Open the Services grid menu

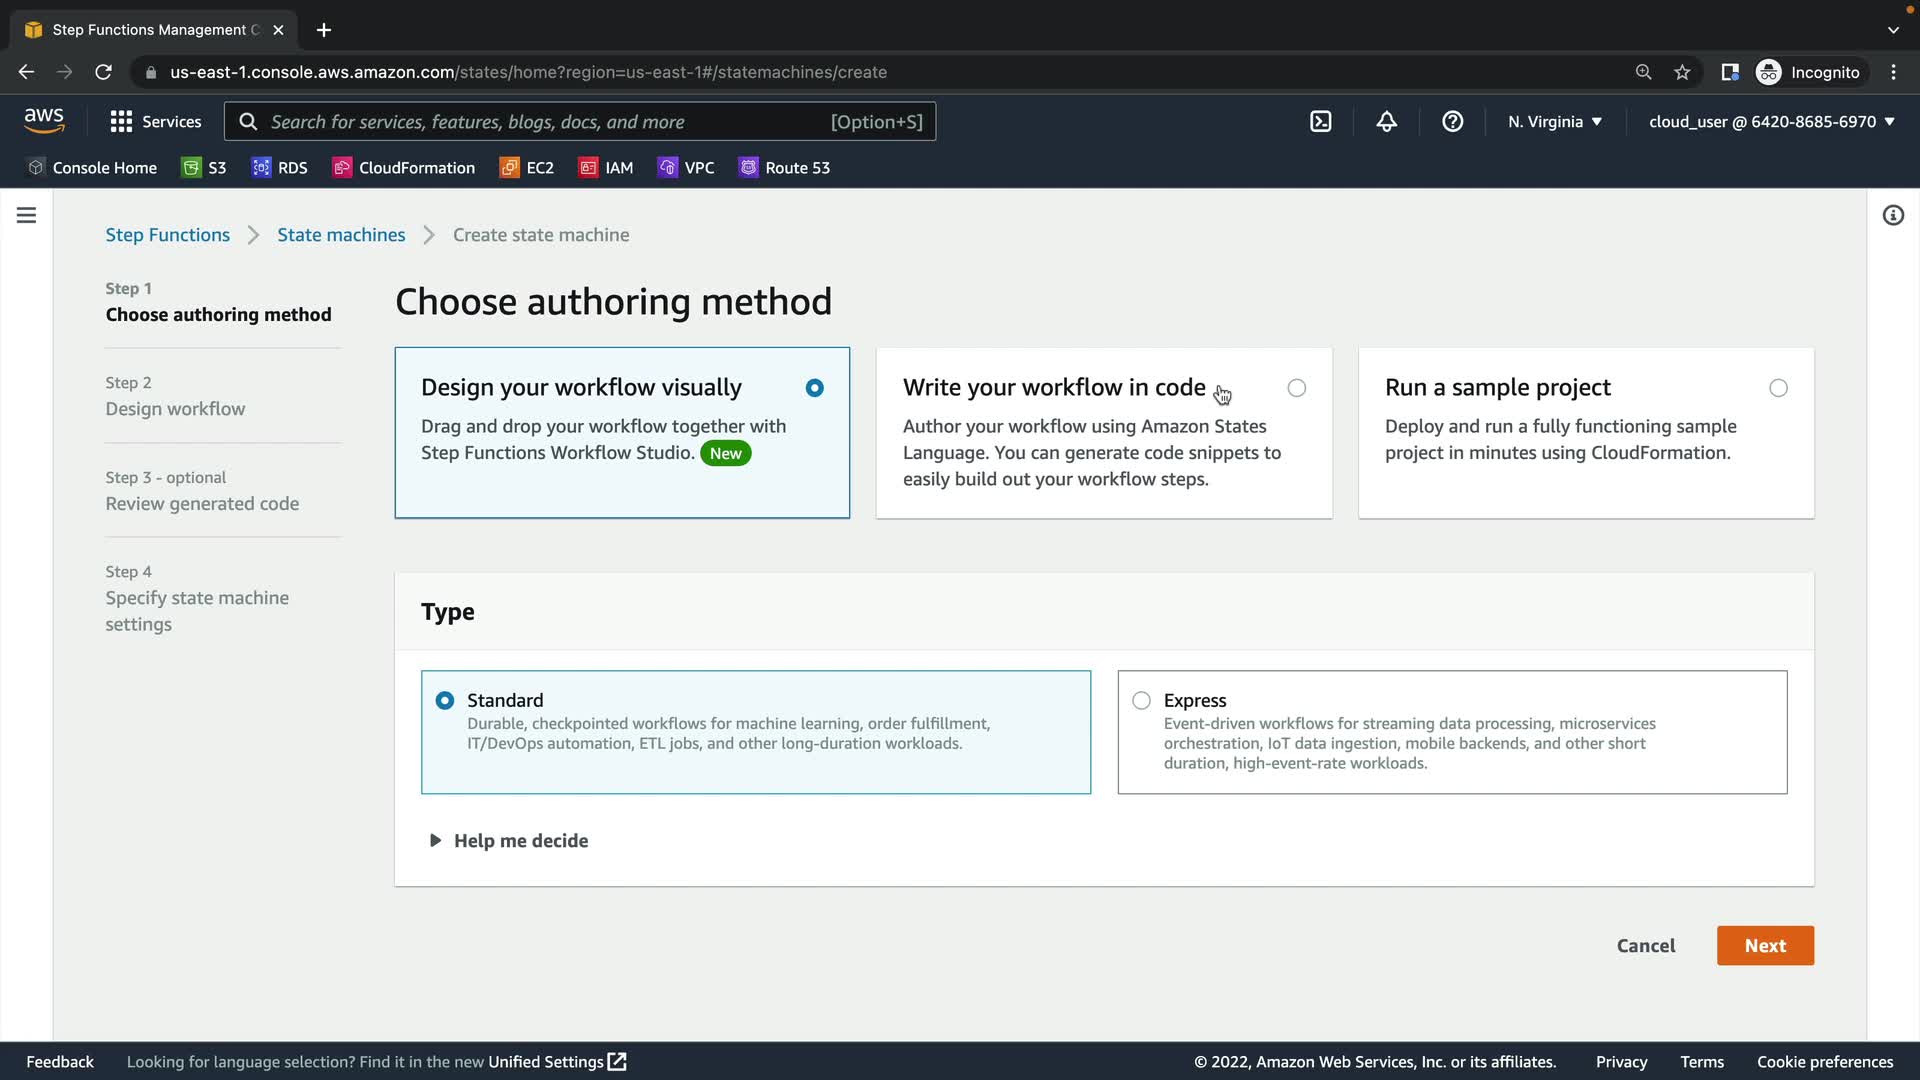coord(156,122)
